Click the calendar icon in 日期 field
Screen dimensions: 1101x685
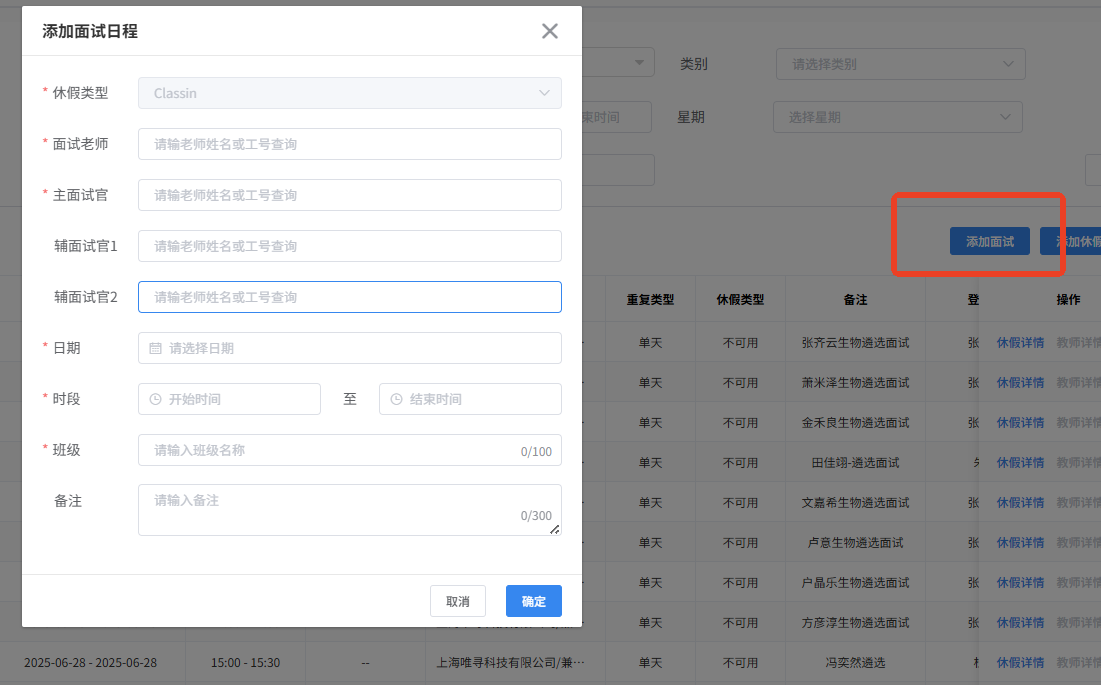coord(155,348)
